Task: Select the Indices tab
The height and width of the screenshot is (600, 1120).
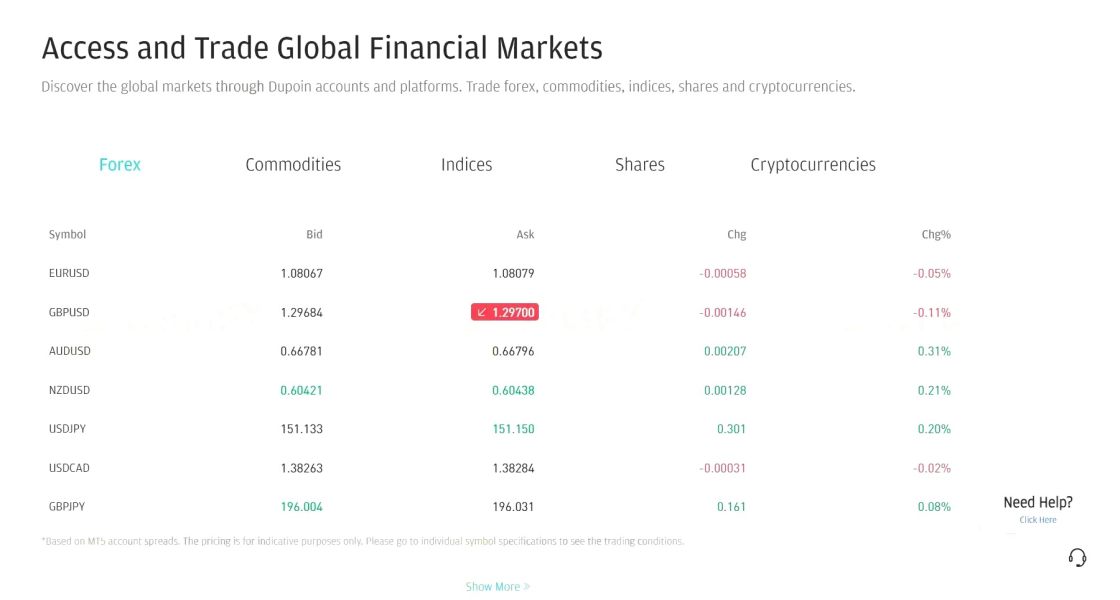Action: point(466,165)
